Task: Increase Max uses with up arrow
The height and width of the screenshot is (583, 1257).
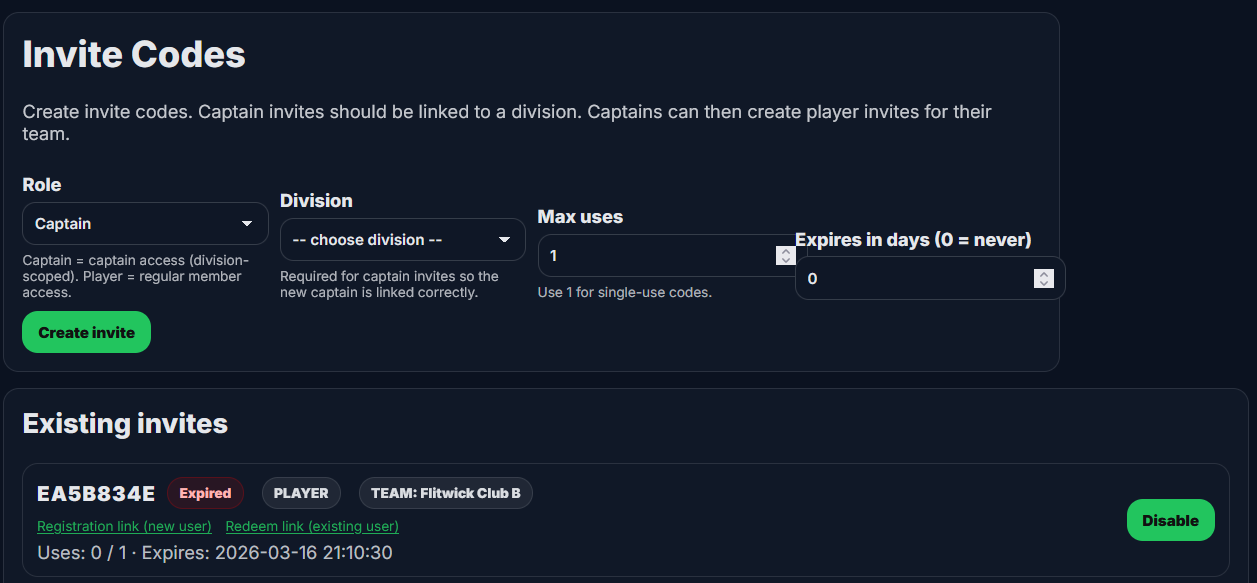Action: tap(786, 251)
